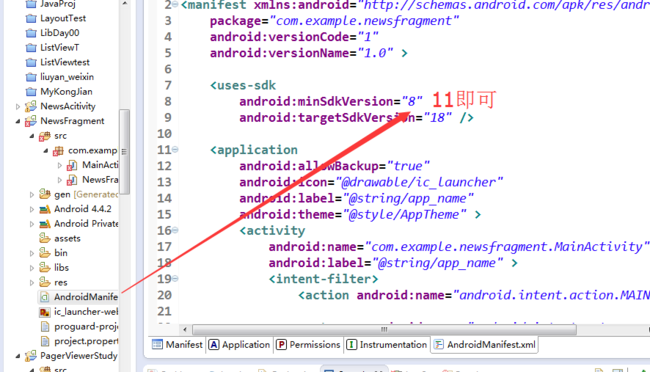Fold the application element on line 11
This screenshot has width=650, height=372.
175,149
